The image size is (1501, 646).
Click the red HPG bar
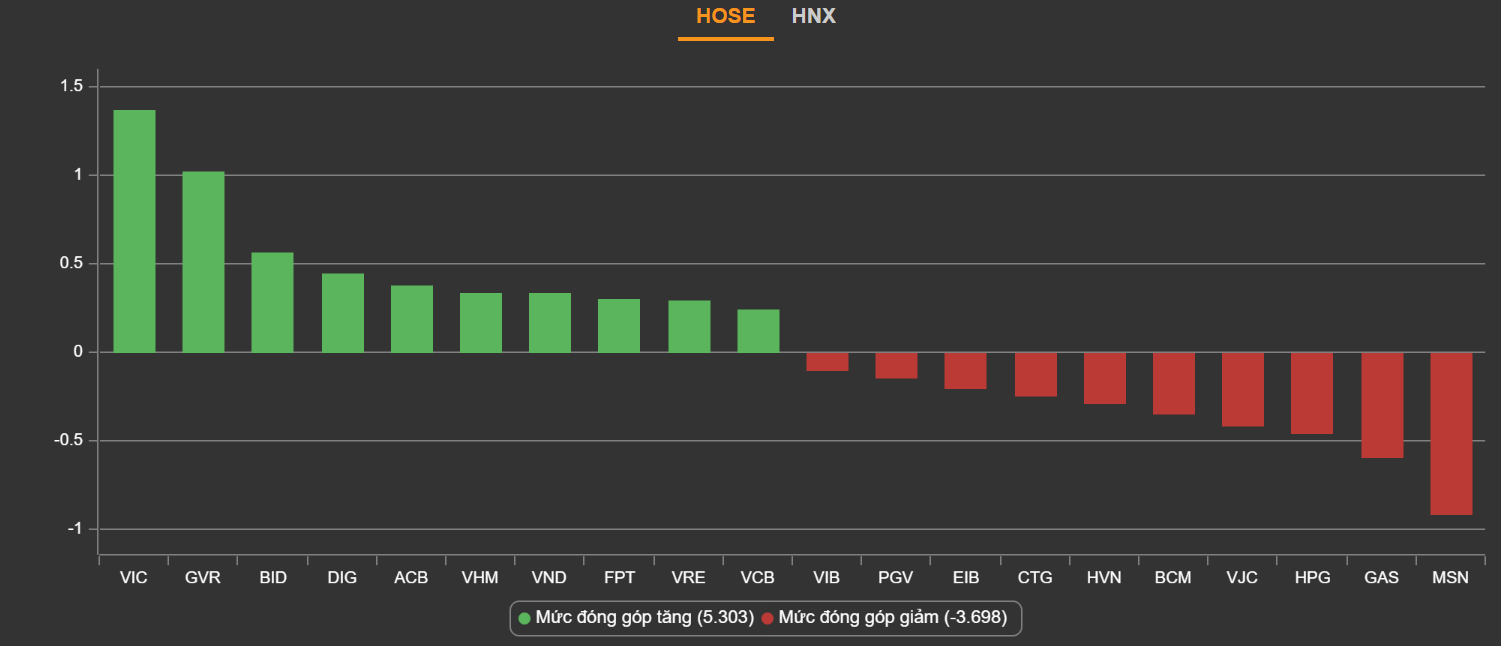(1312, 393)
